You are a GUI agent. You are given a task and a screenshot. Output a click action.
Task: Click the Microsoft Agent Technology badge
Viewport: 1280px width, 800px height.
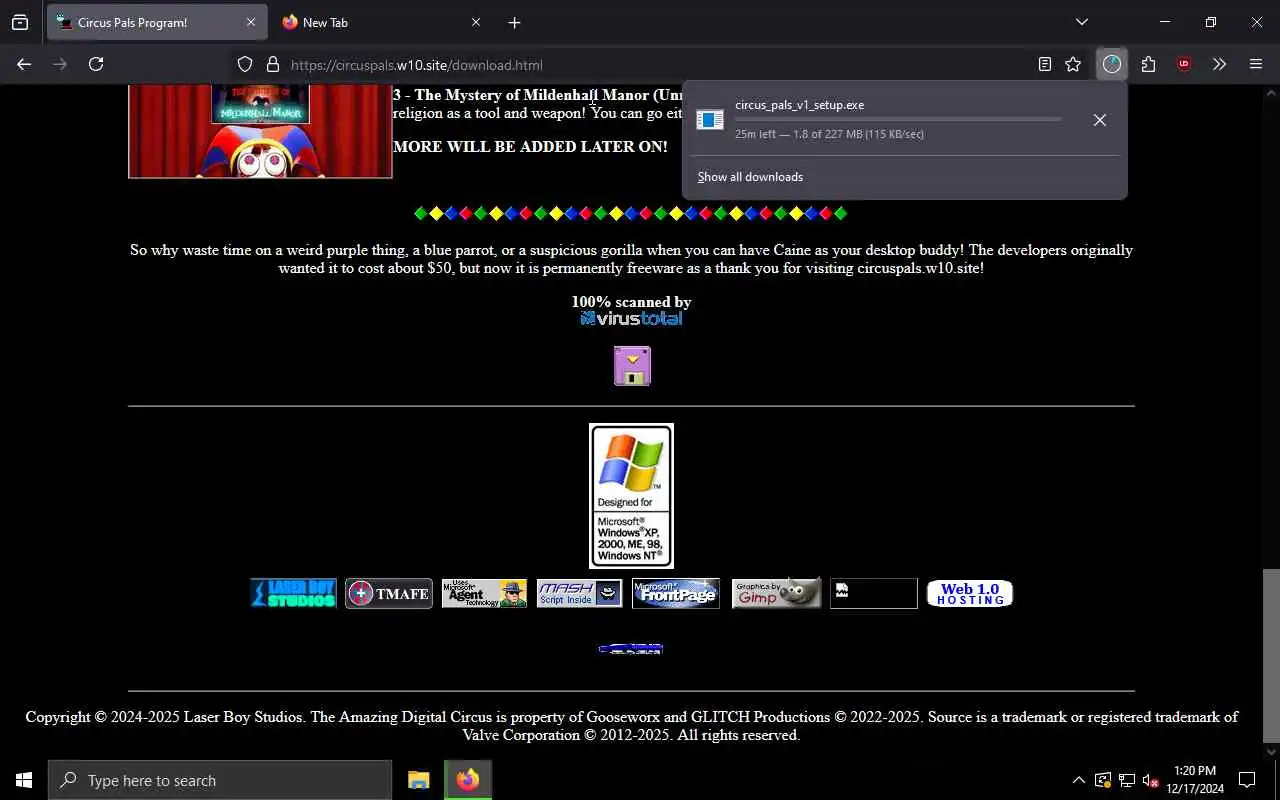click(x=484, y=593)
